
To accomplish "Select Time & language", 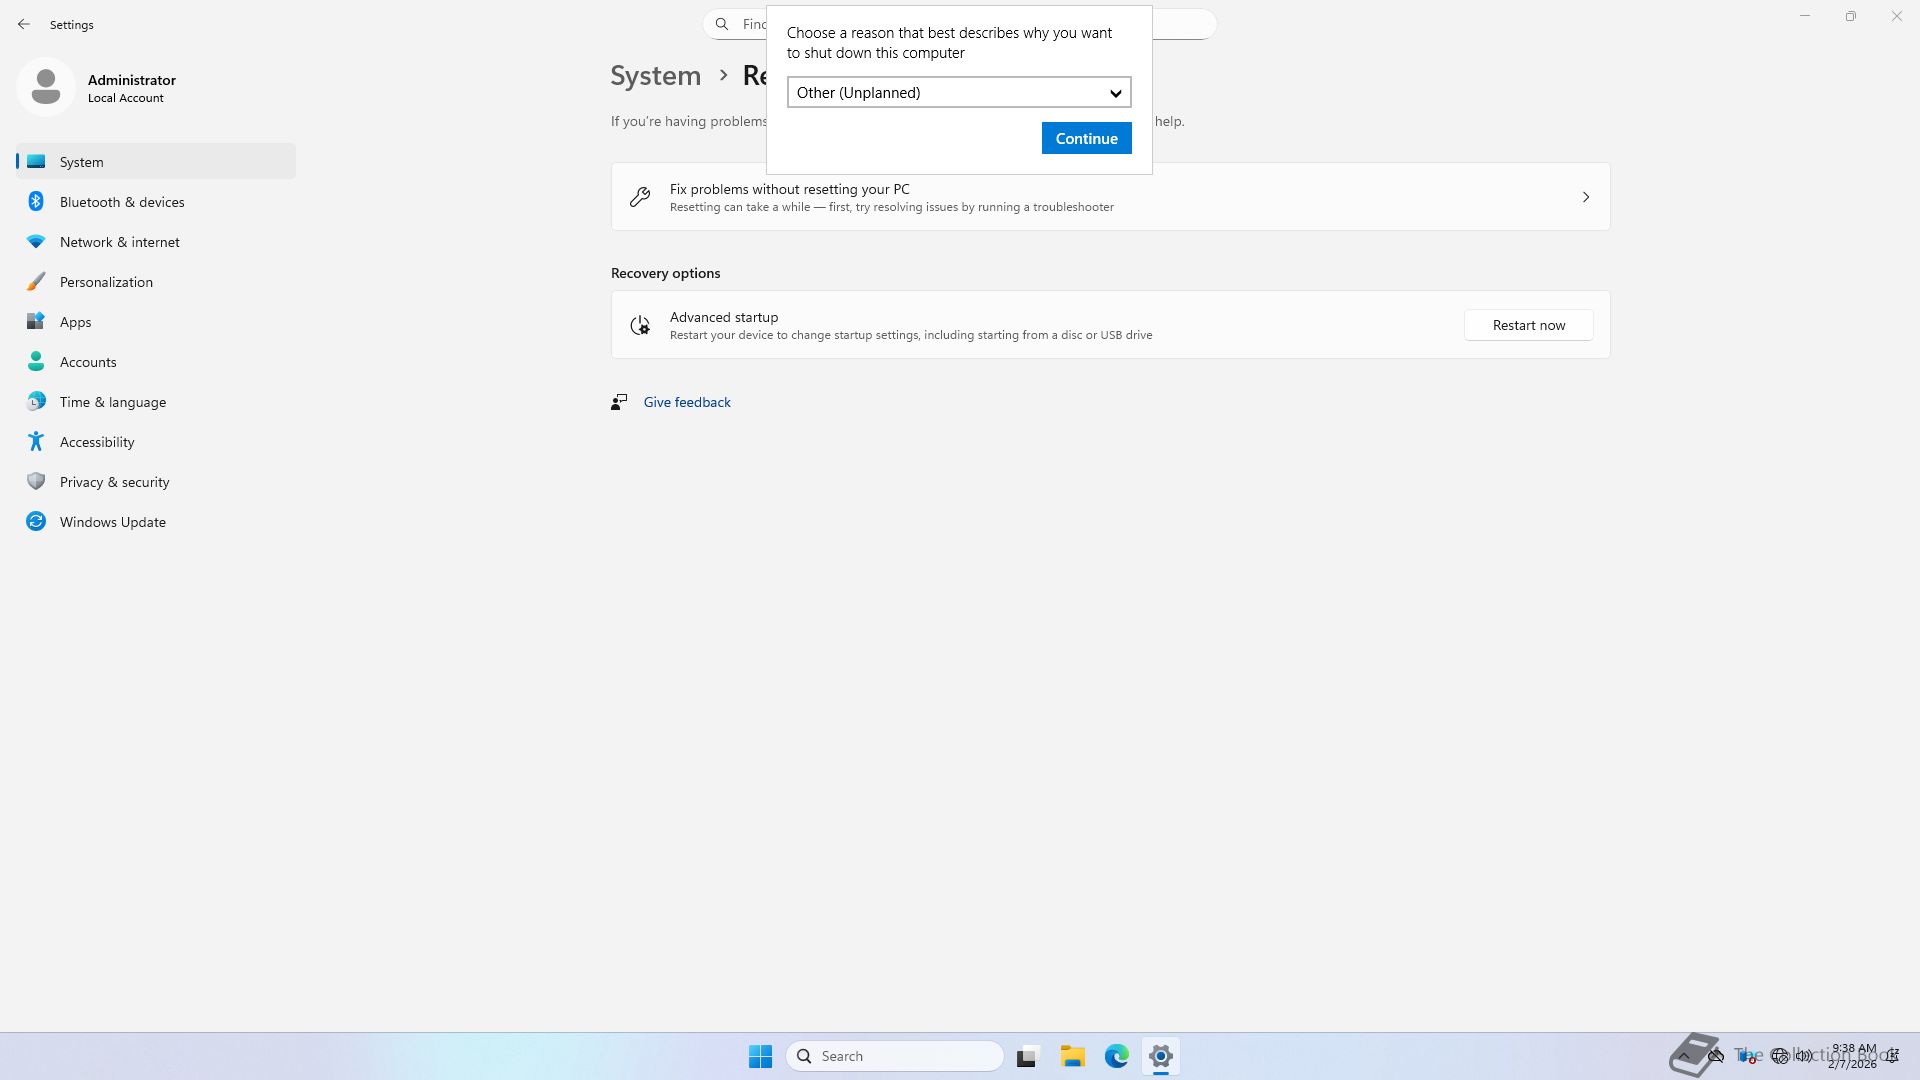I will (113, 402).
